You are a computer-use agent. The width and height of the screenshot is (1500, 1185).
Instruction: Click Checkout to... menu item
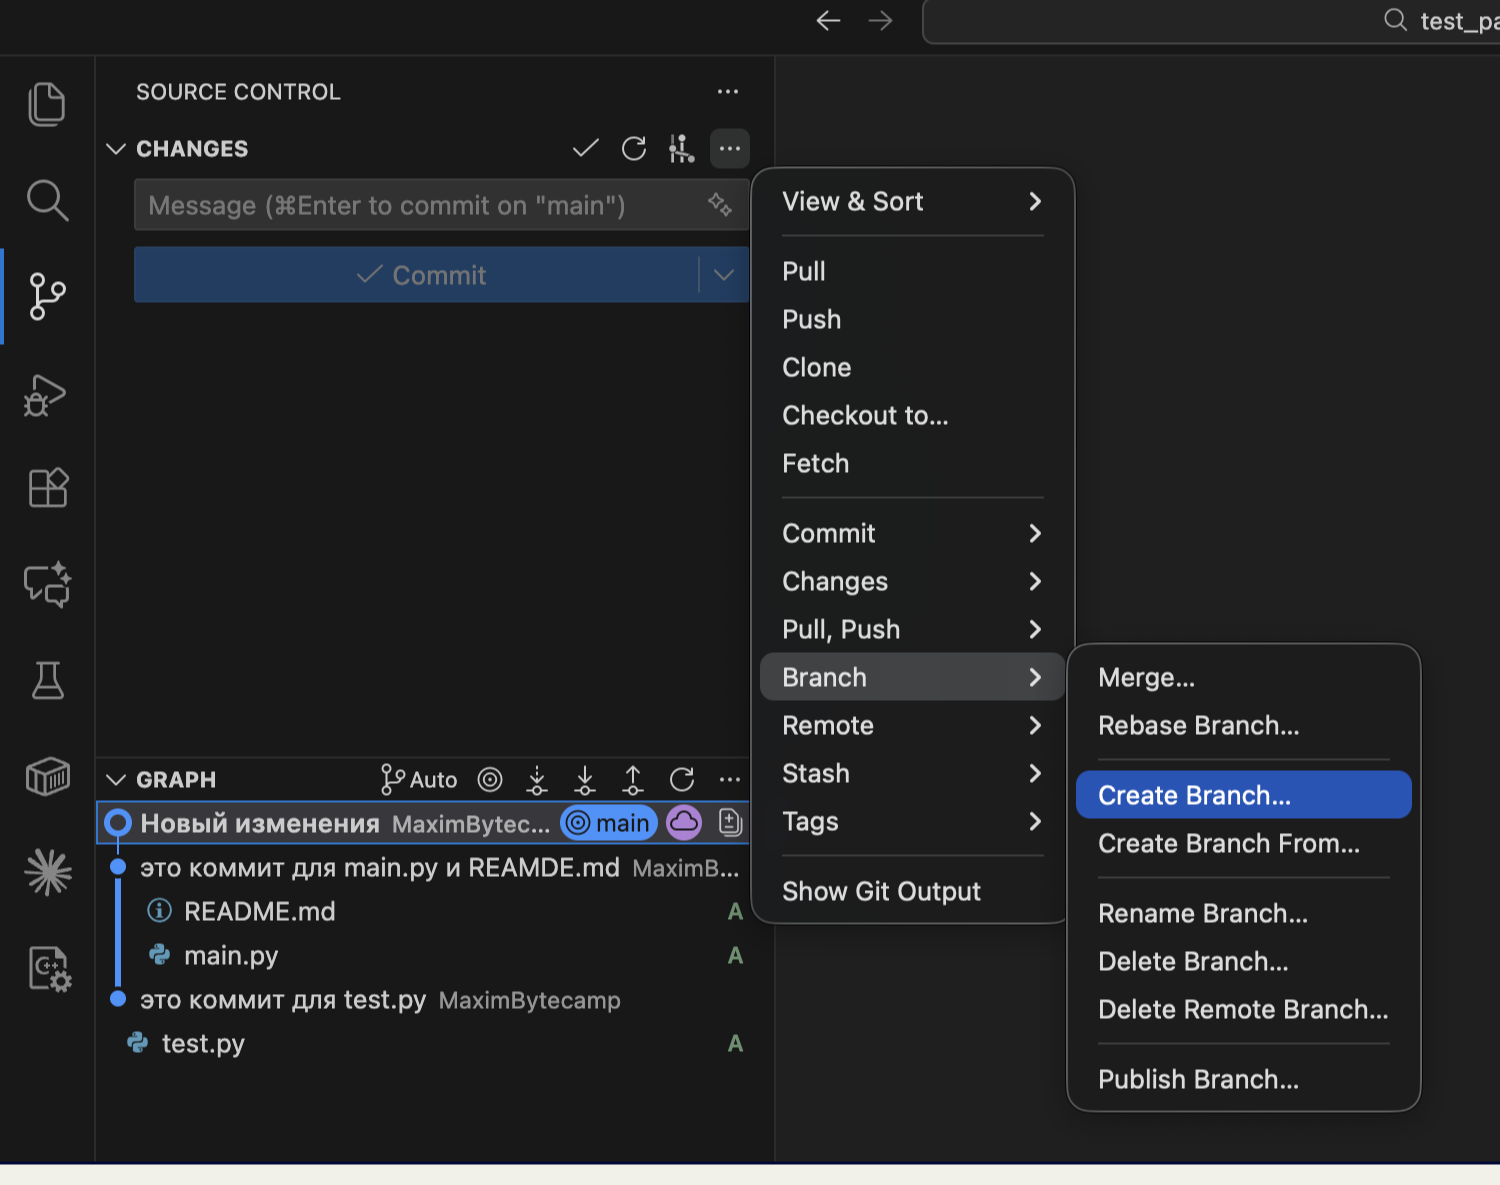pos(912,416)
